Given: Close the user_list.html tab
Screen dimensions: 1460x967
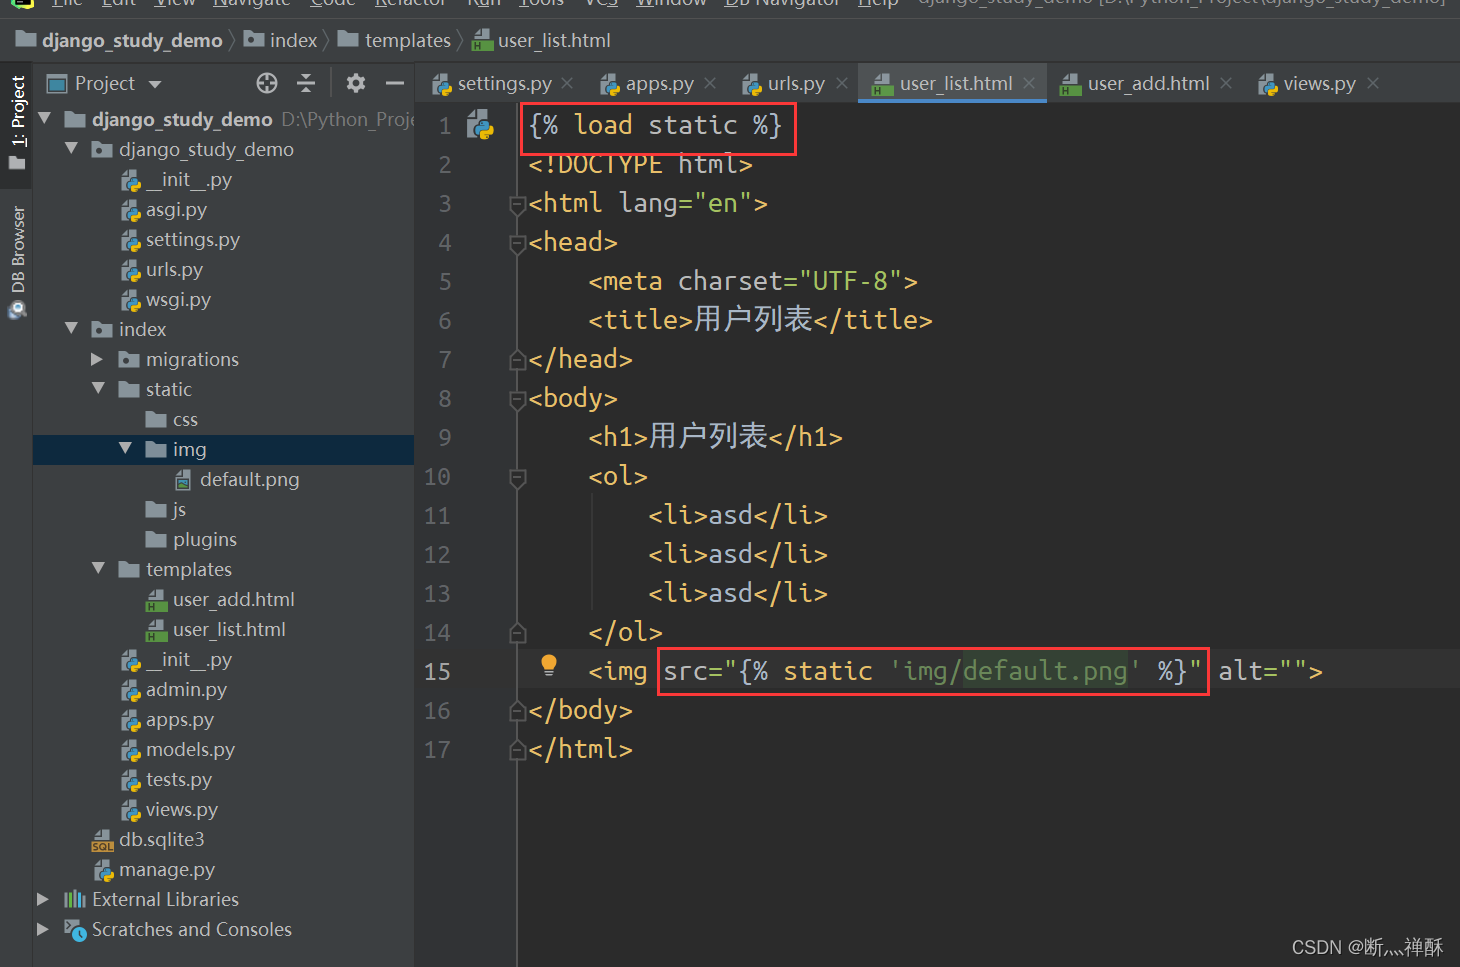Looking at the screenshot, I should point(1029,83).
